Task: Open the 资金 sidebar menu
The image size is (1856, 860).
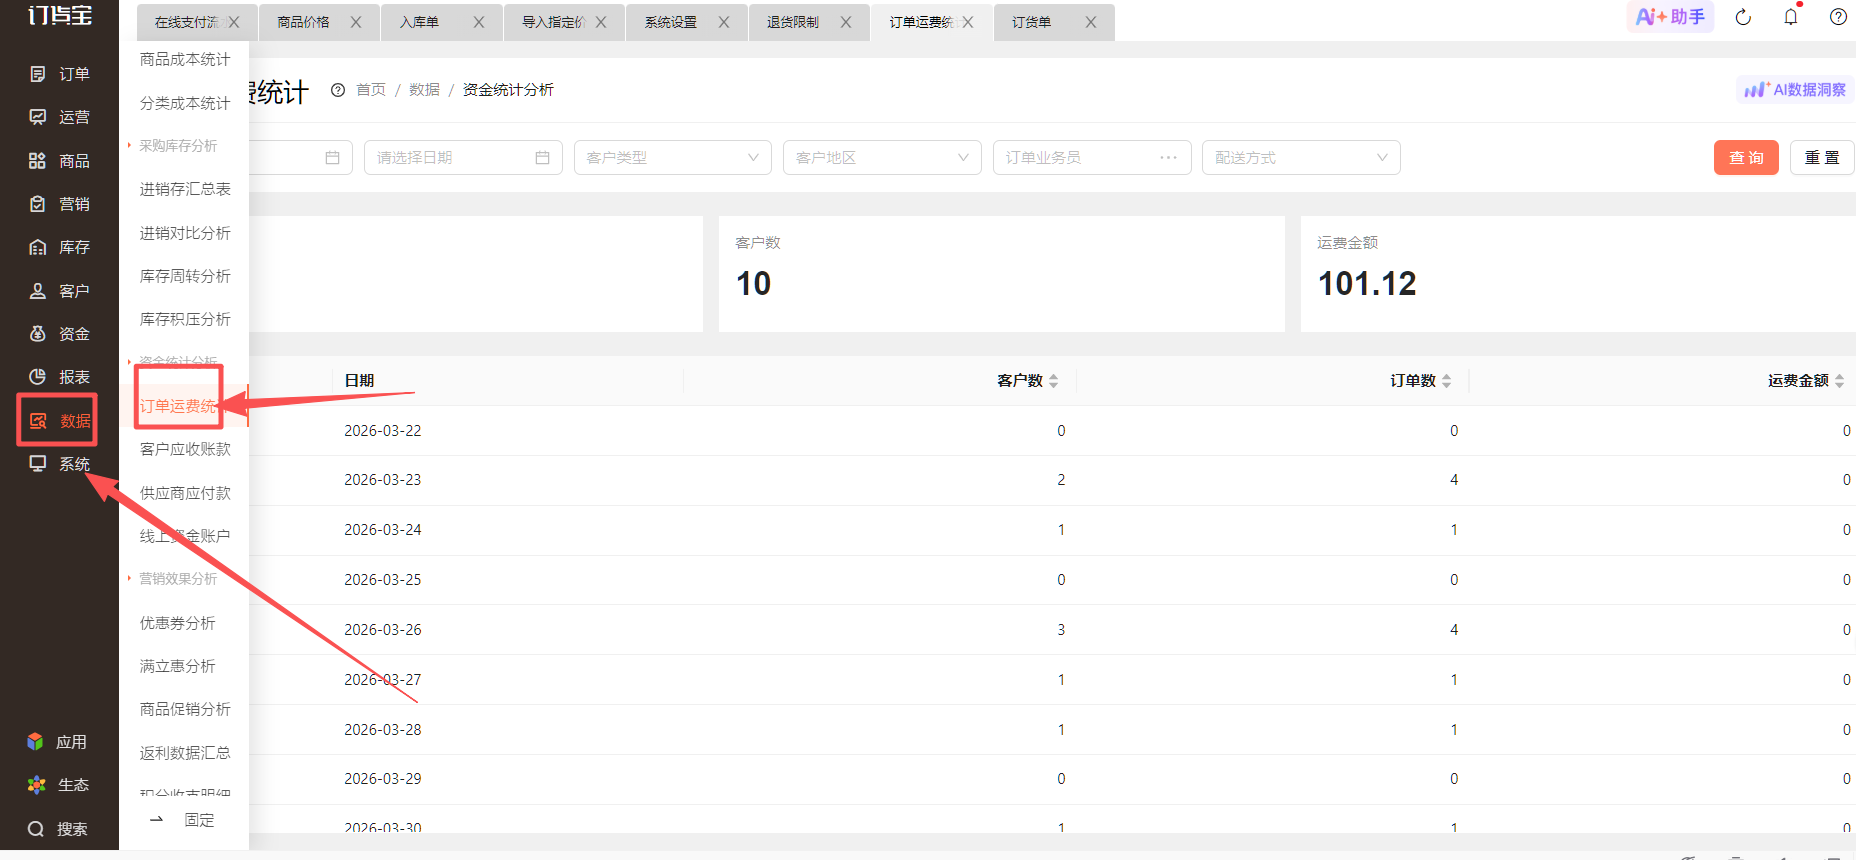Action: [x=59, y=334]
